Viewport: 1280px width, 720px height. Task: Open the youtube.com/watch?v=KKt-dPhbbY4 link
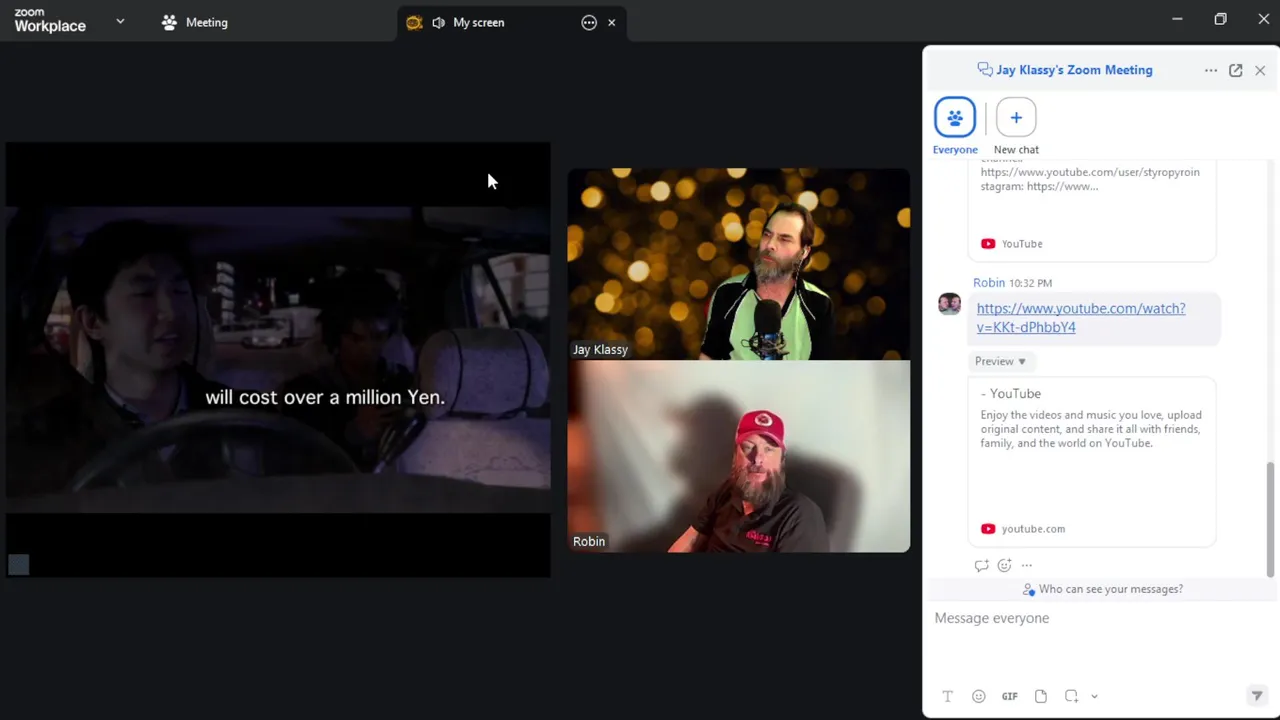(x=1081, y=318)
